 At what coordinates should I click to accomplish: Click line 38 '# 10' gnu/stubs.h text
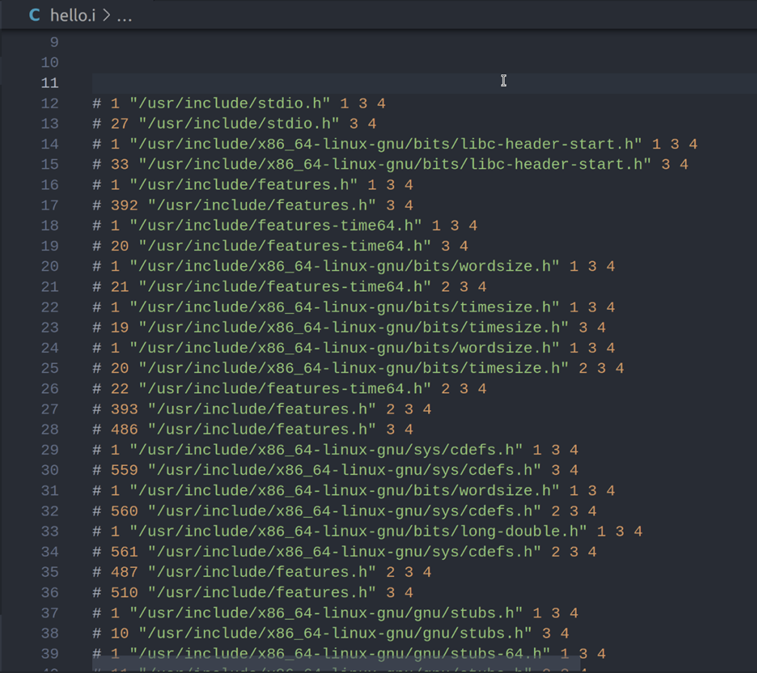tap(331, 633)
